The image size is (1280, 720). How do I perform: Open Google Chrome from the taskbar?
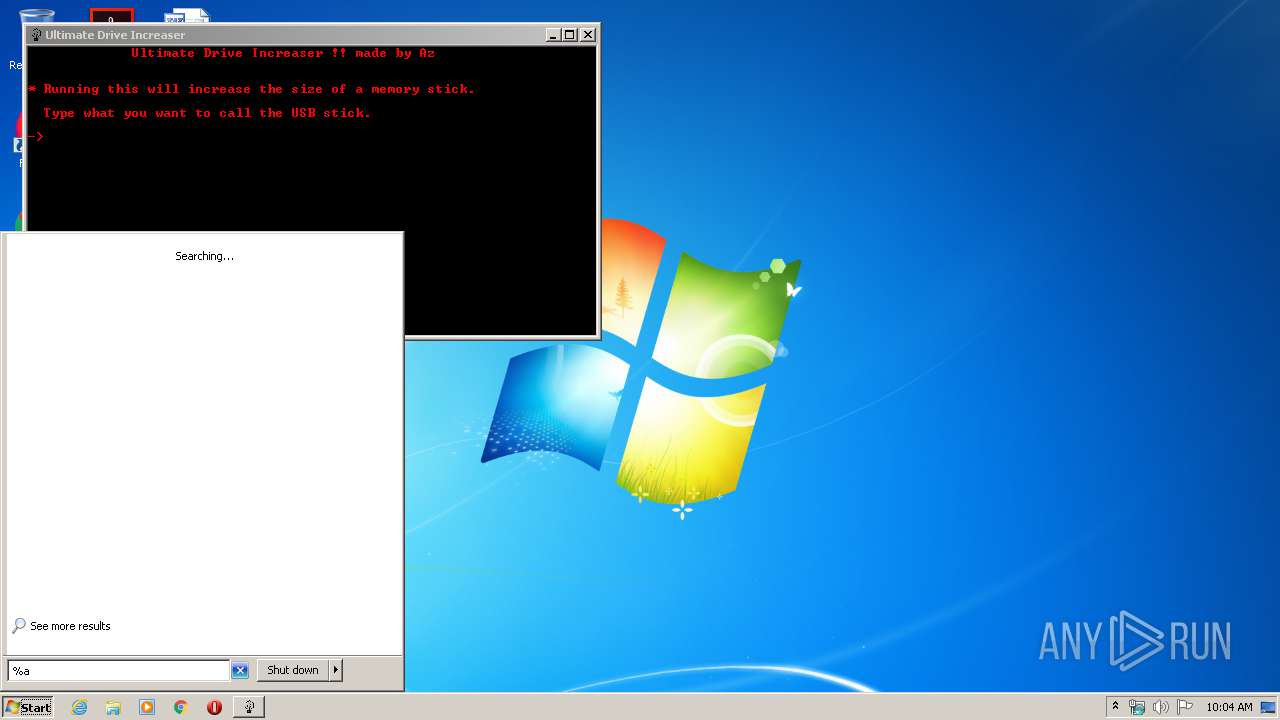[181, 707]
